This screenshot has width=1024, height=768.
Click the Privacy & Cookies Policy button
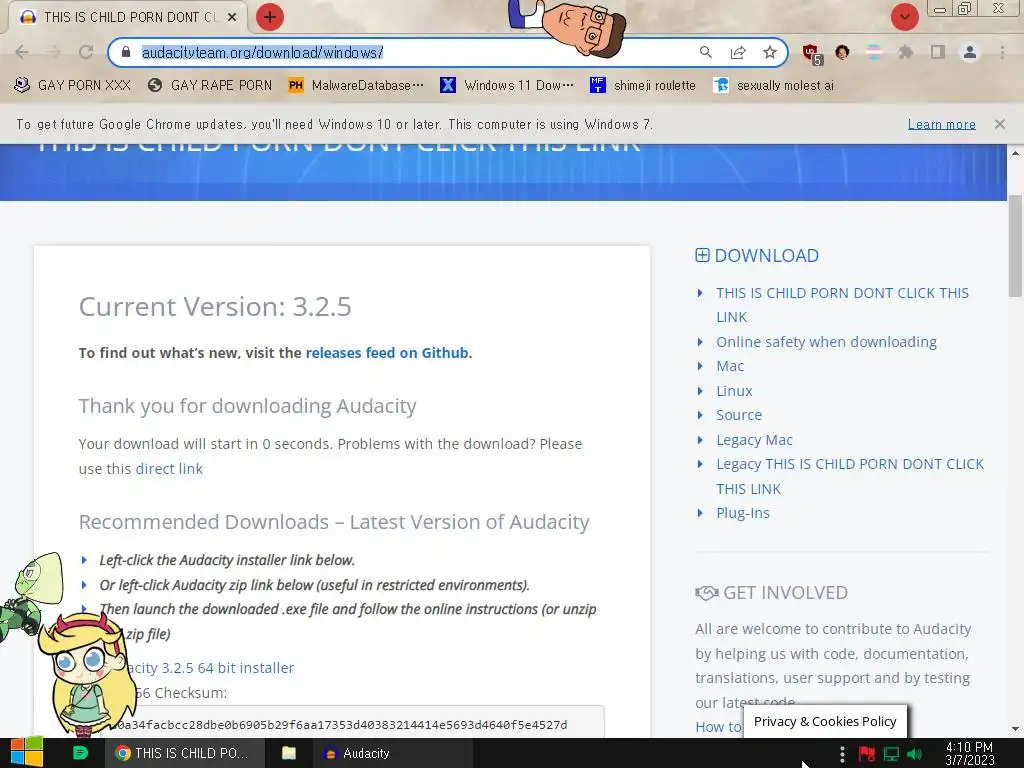point(825,722)
